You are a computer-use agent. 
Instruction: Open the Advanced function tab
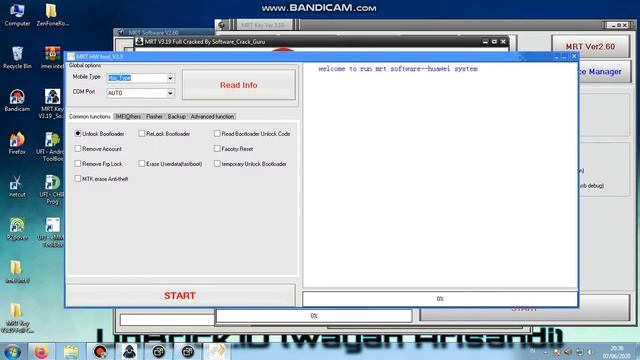click(x=212, y=116)
